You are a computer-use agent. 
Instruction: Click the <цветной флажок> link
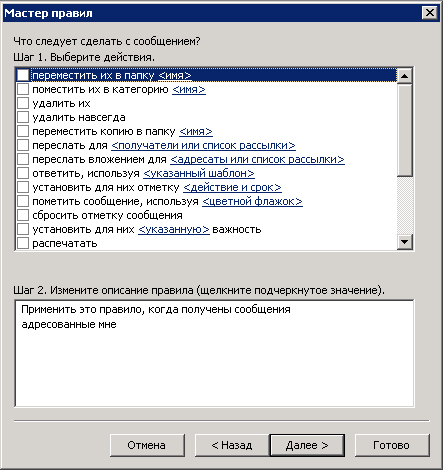252,202
